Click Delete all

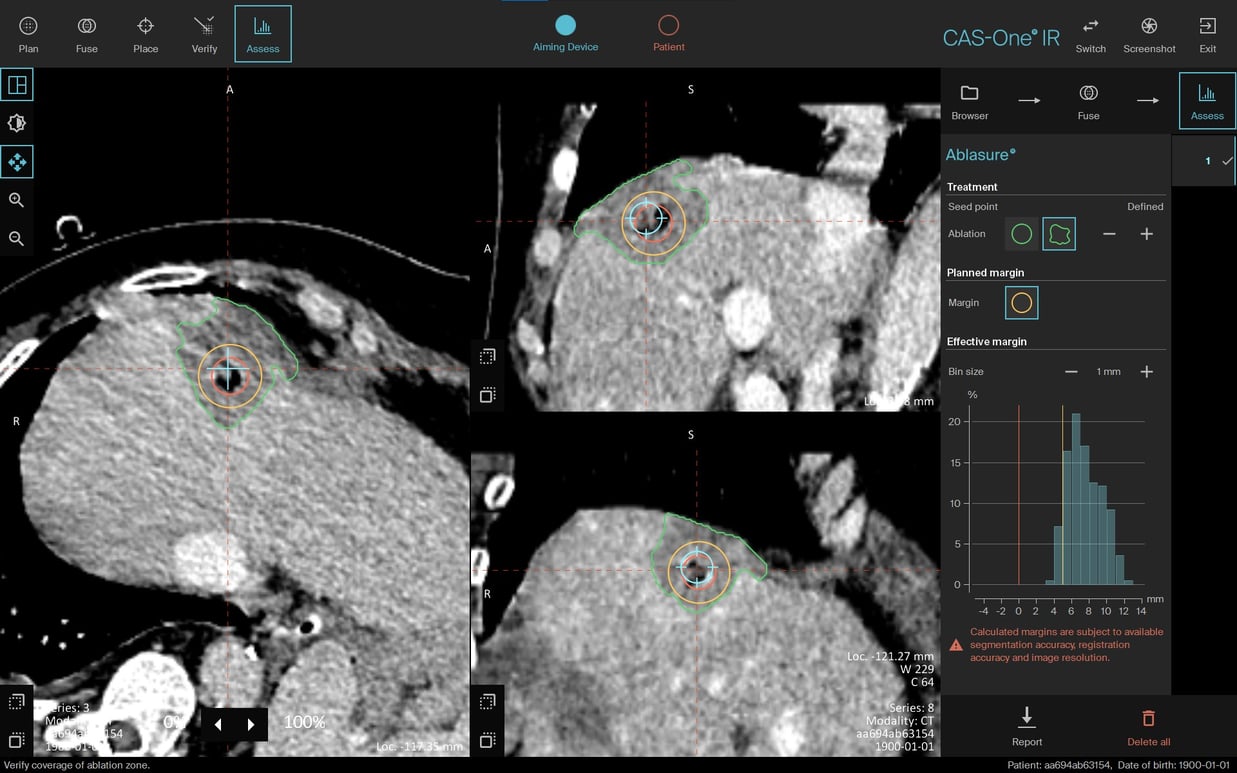(1148, 726)
